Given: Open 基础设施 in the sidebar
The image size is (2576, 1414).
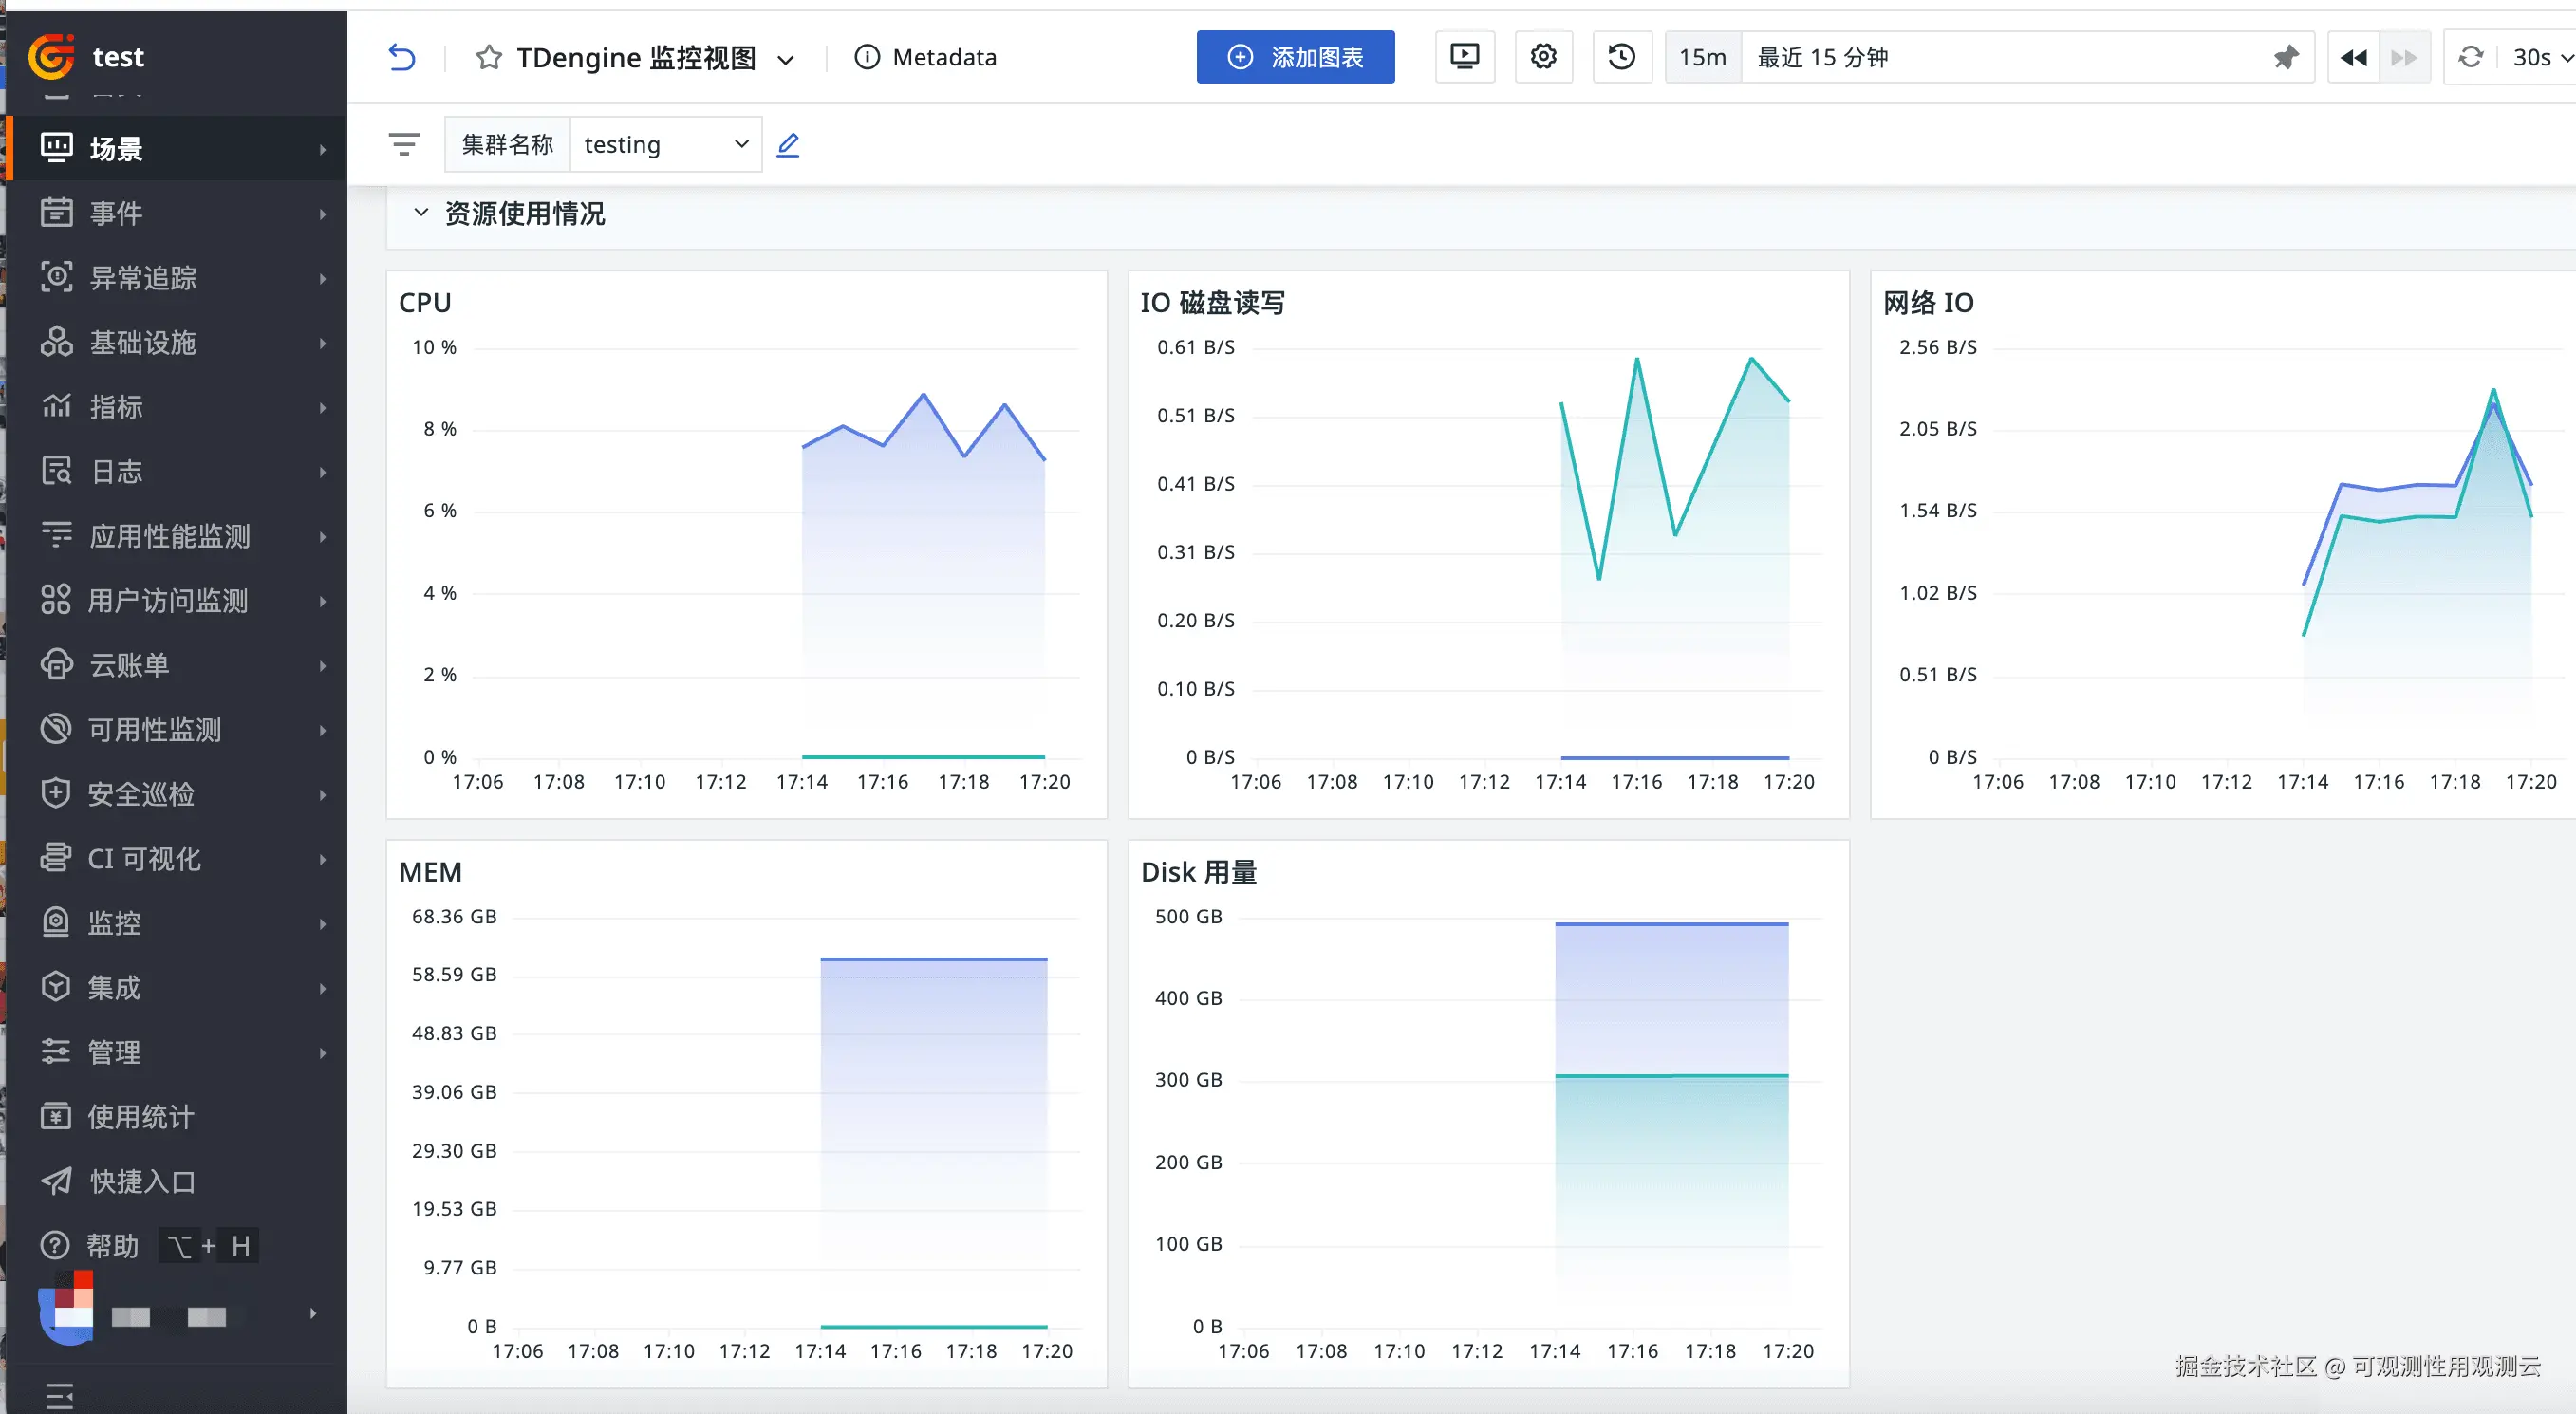Looking at the screenshot, I should tap(177, 342).
